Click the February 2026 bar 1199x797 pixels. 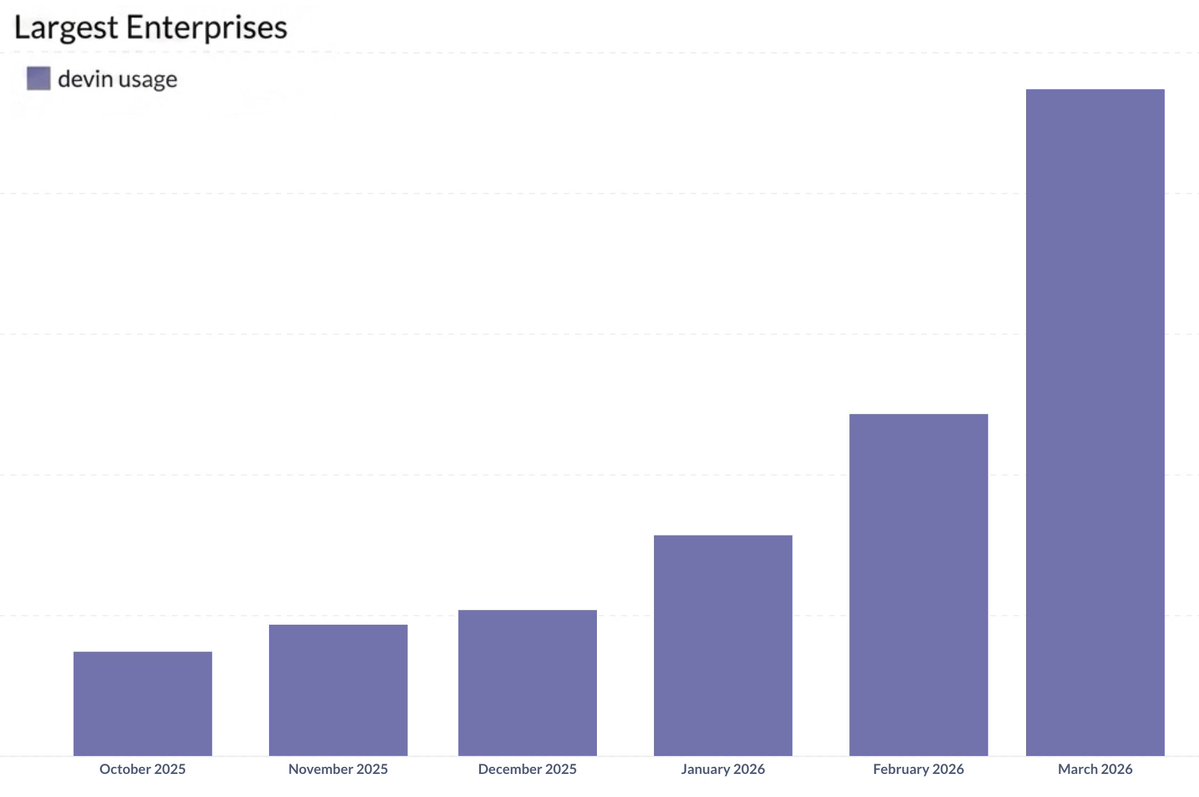tap(918, 584)
